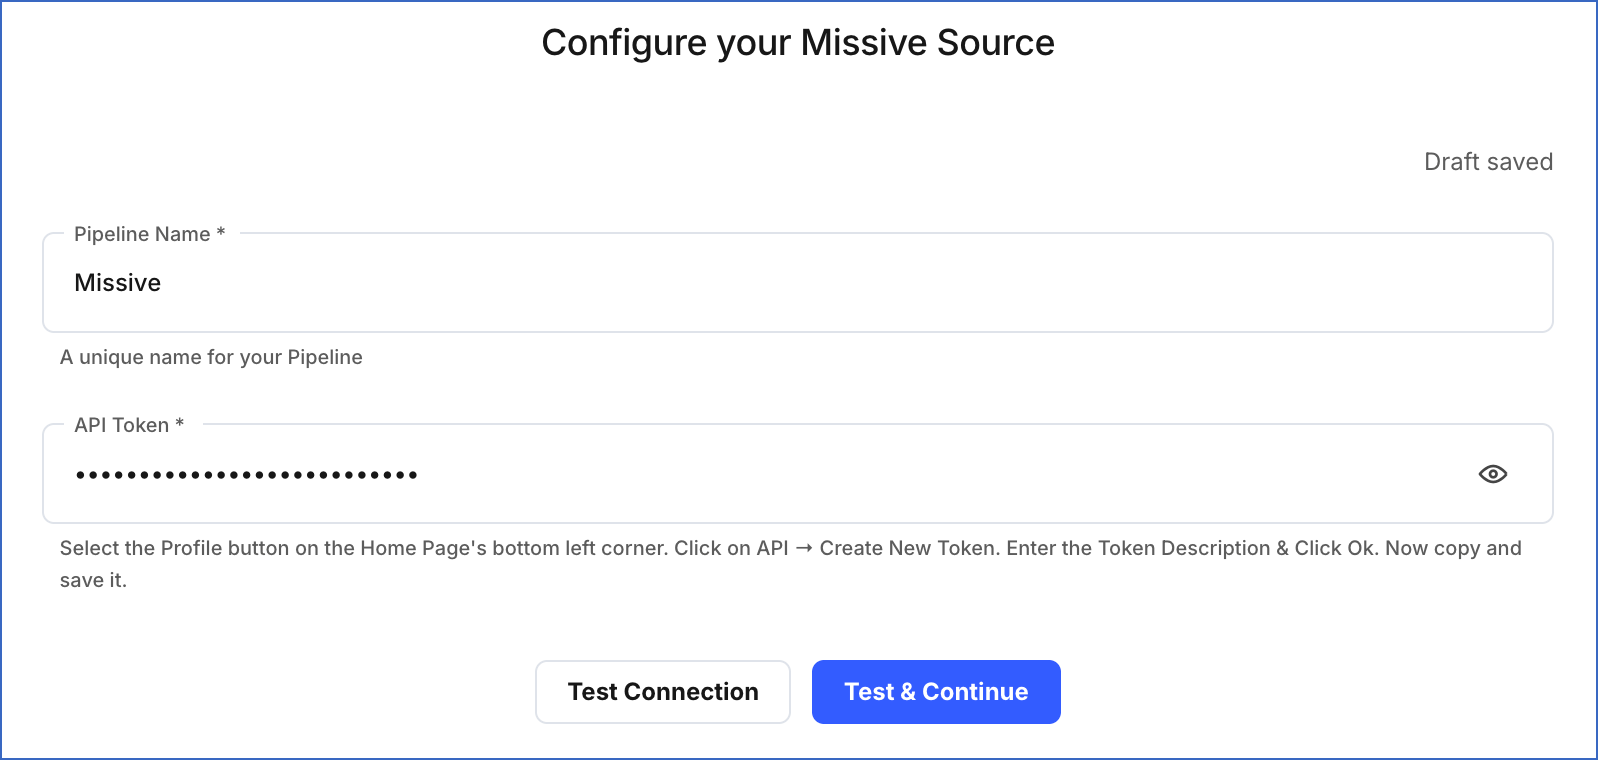Click the 'Configure your Missive Source' heading
Viewport: 1598px width, 760px height.
click(797, 42)
